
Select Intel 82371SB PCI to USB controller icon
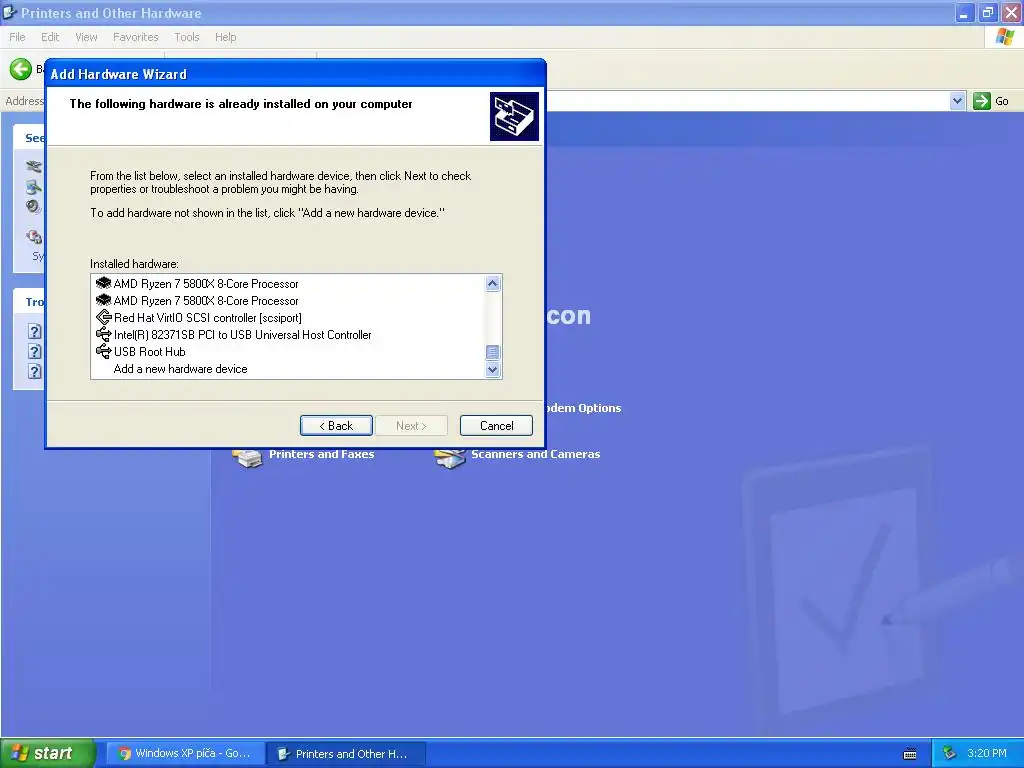pos(103,334)
